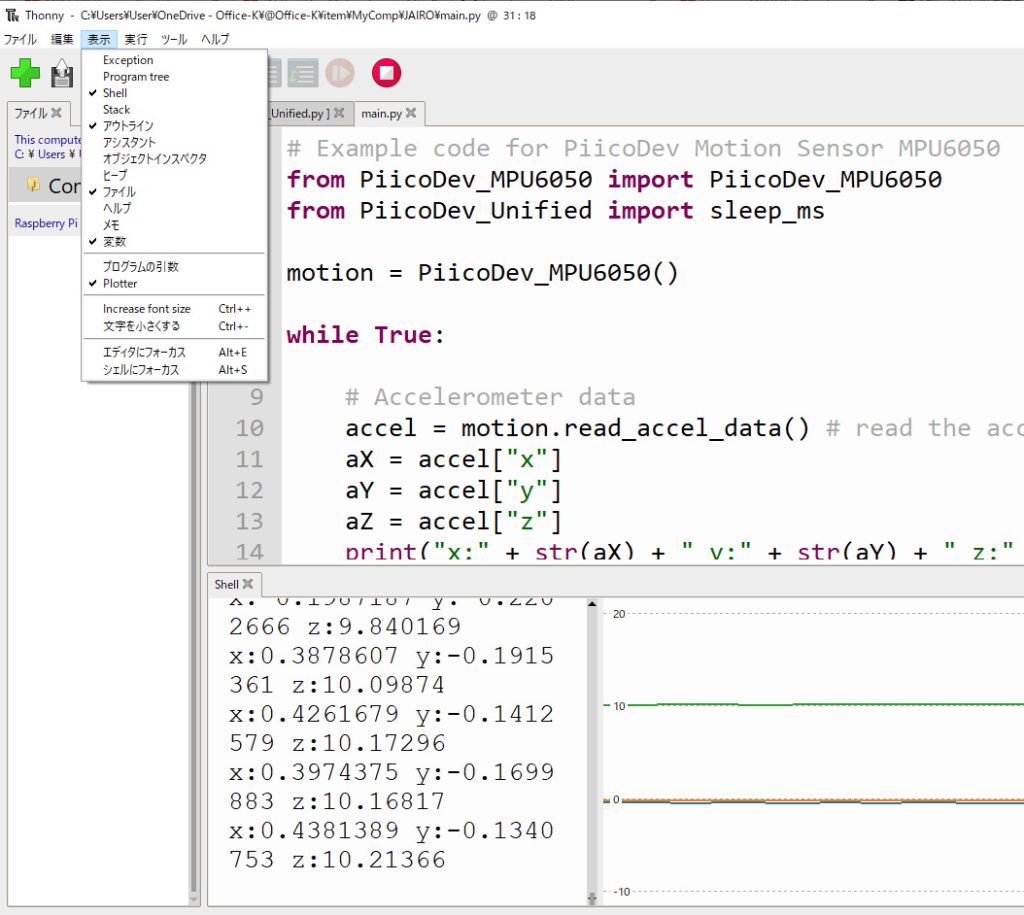Viewport: 1024px width, 915px height.
Task: Click line number 13 in editor gutter
Action: [249, 522]
